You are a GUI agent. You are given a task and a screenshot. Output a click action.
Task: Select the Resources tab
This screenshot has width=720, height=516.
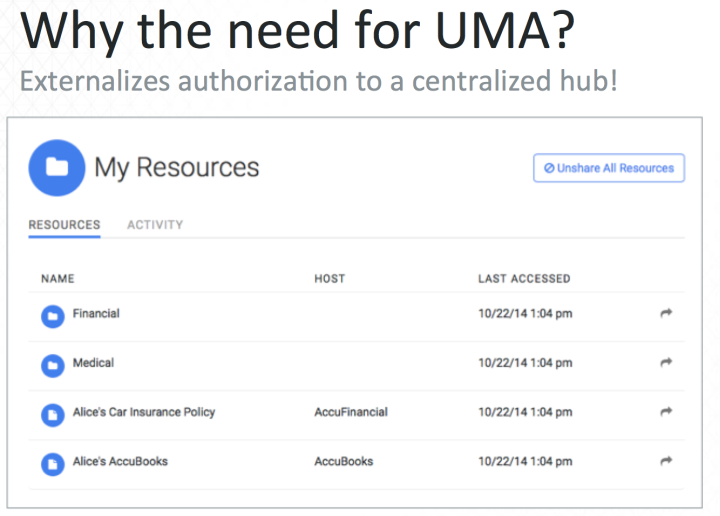64,225
